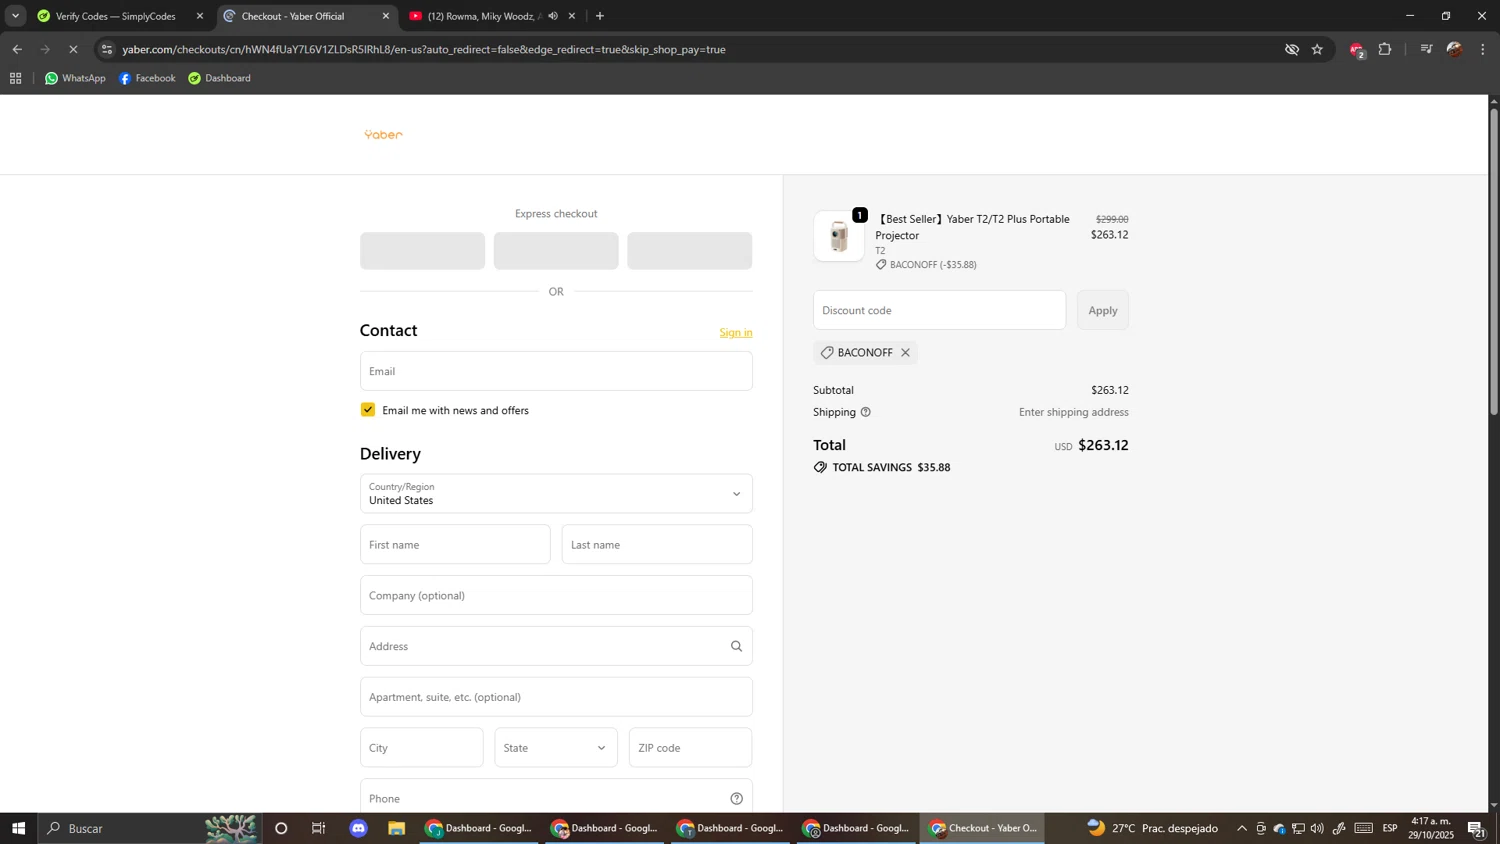Click the address search magnifier icon

736,646
